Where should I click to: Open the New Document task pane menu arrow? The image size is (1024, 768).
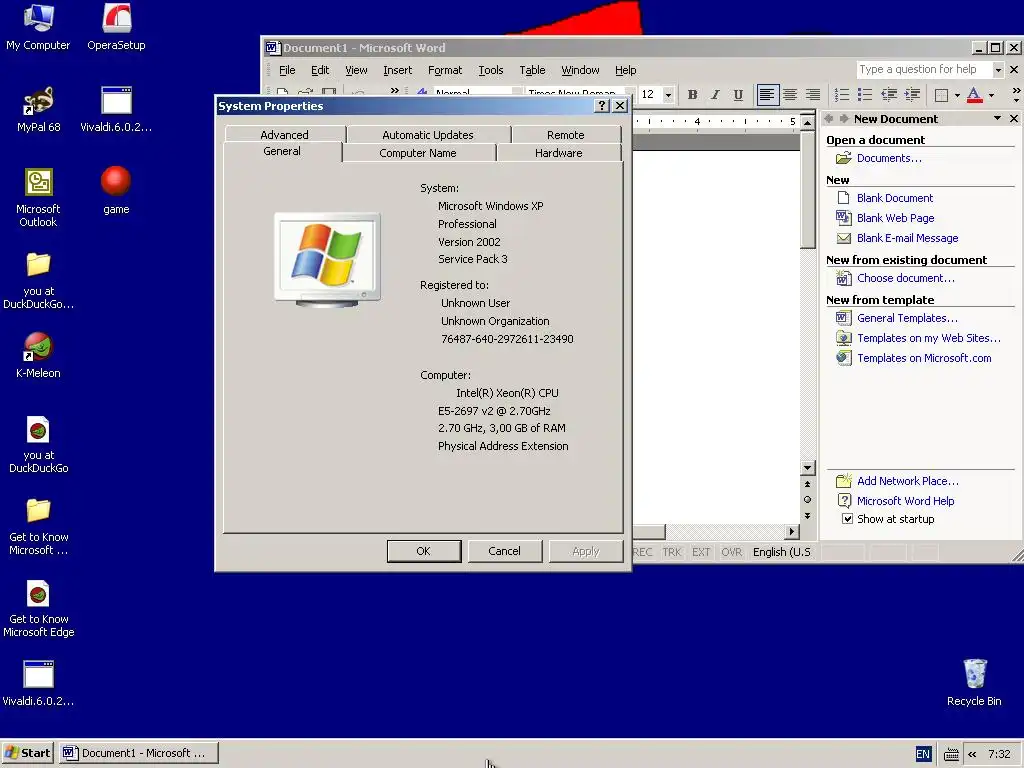coord(997,118)
